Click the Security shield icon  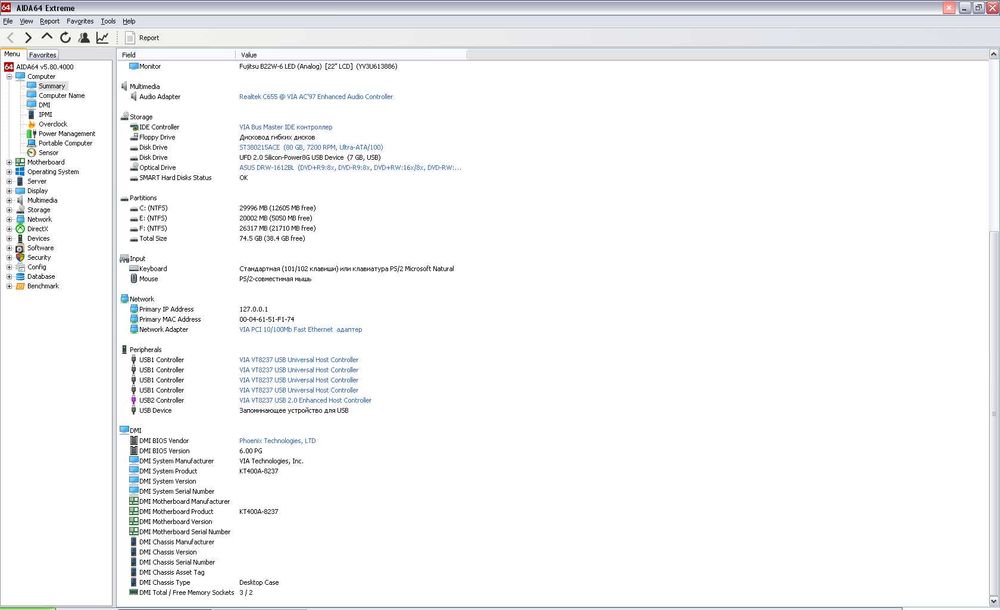coord(20,257)
